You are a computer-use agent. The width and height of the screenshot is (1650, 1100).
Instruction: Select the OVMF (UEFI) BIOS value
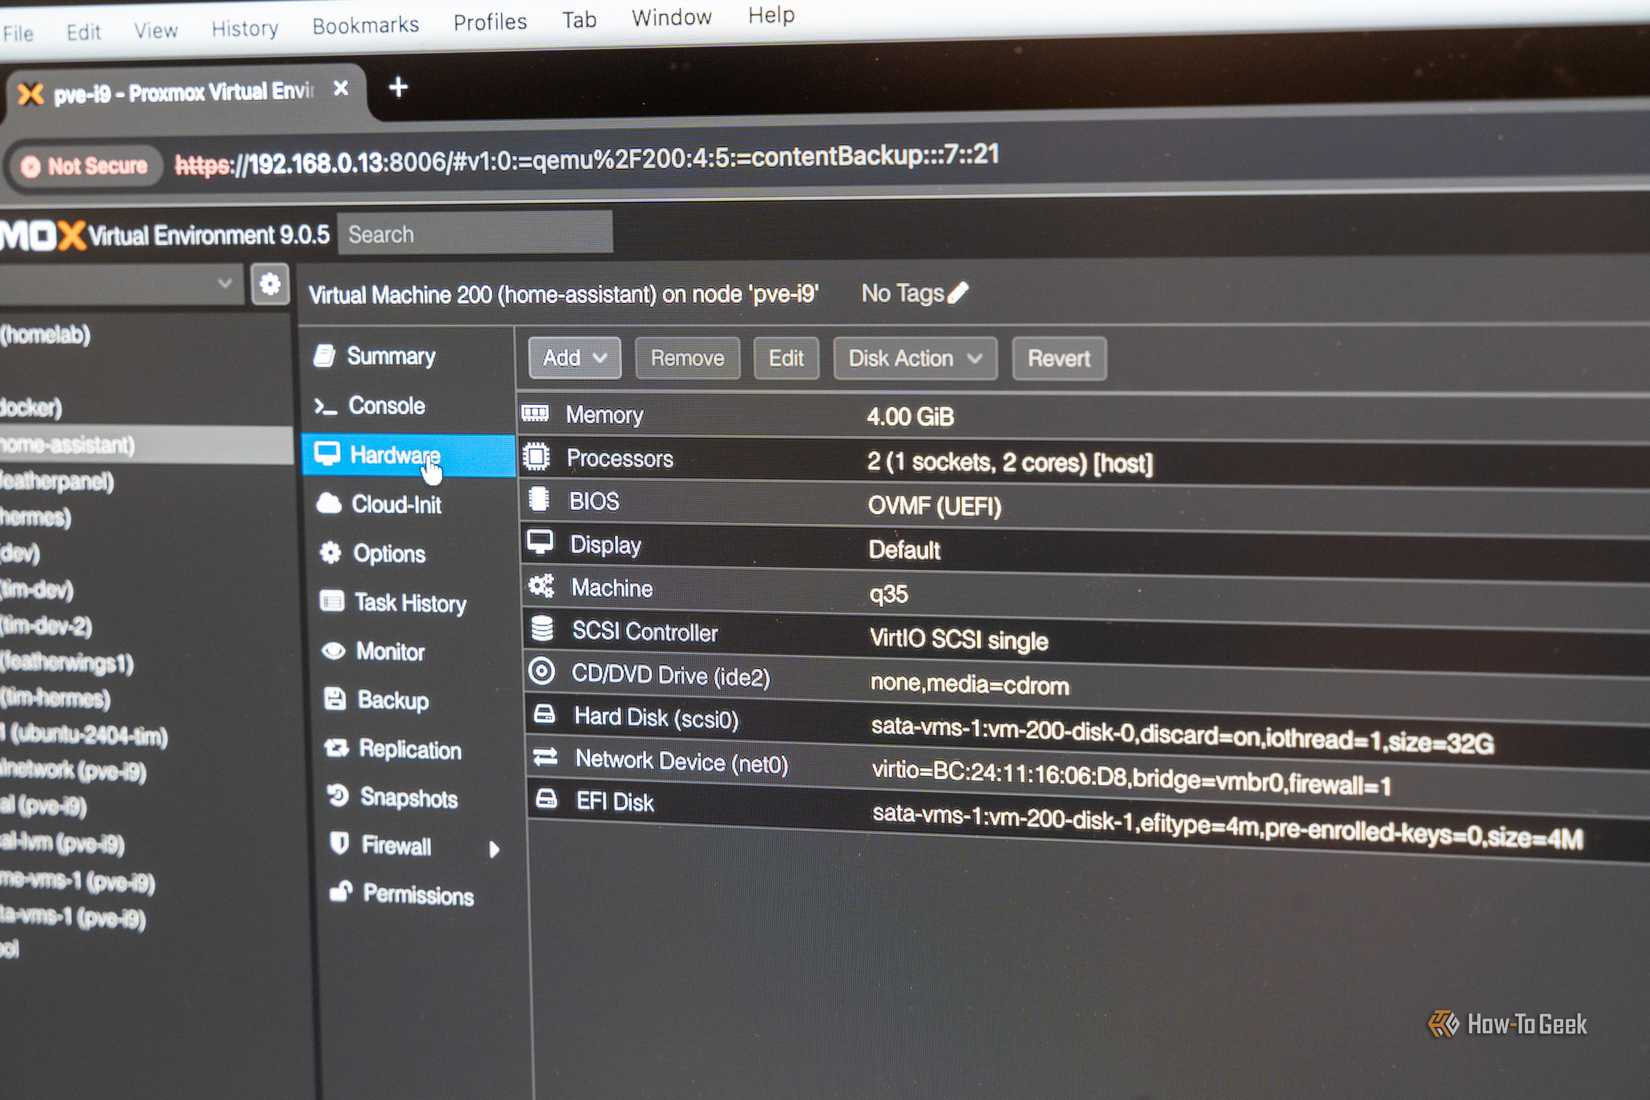click(x=934, y=506)
